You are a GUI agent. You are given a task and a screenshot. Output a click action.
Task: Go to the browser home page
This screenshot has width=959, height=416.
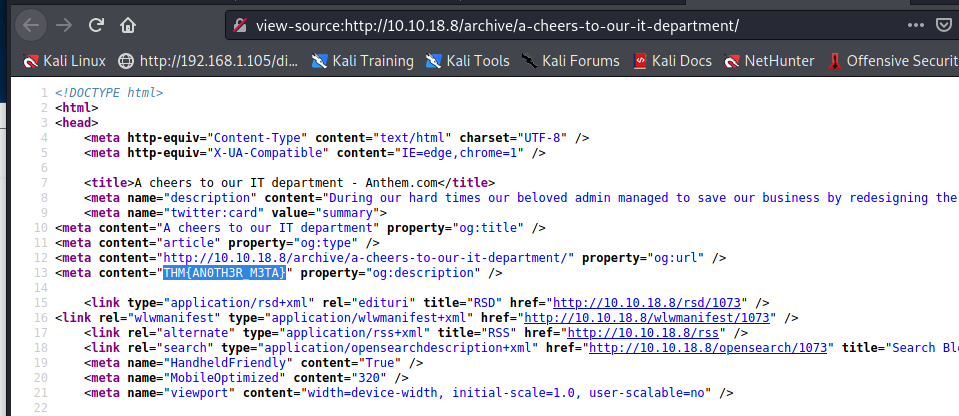[128, 23]
